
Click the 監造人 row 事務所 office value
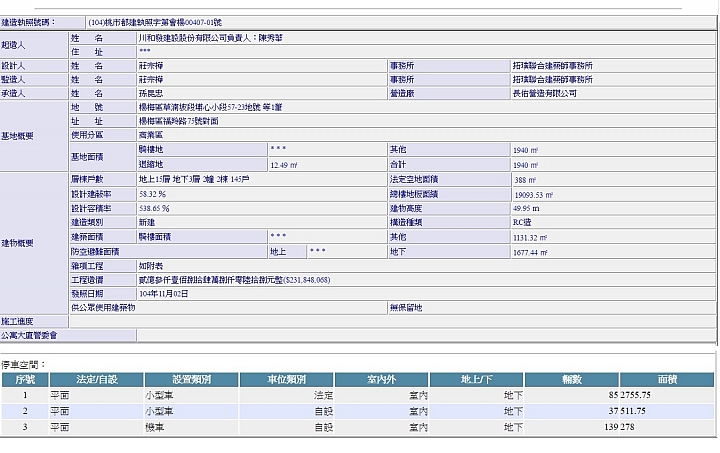(553, 79)
